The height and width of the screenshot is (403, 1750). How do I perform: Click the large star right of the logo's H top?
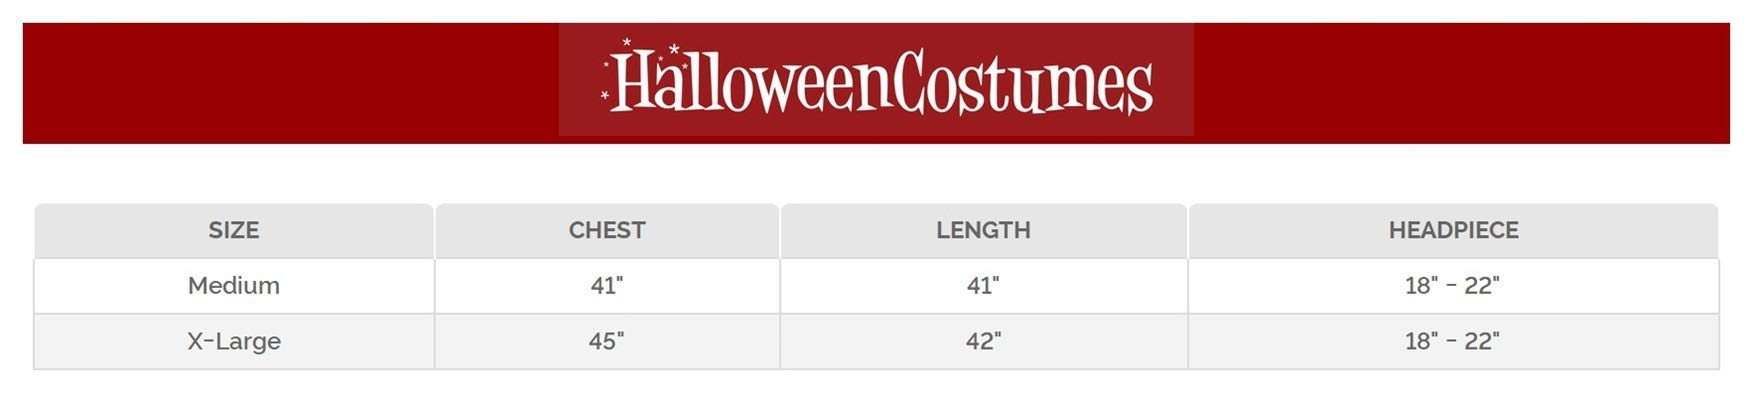click(675, 49)
